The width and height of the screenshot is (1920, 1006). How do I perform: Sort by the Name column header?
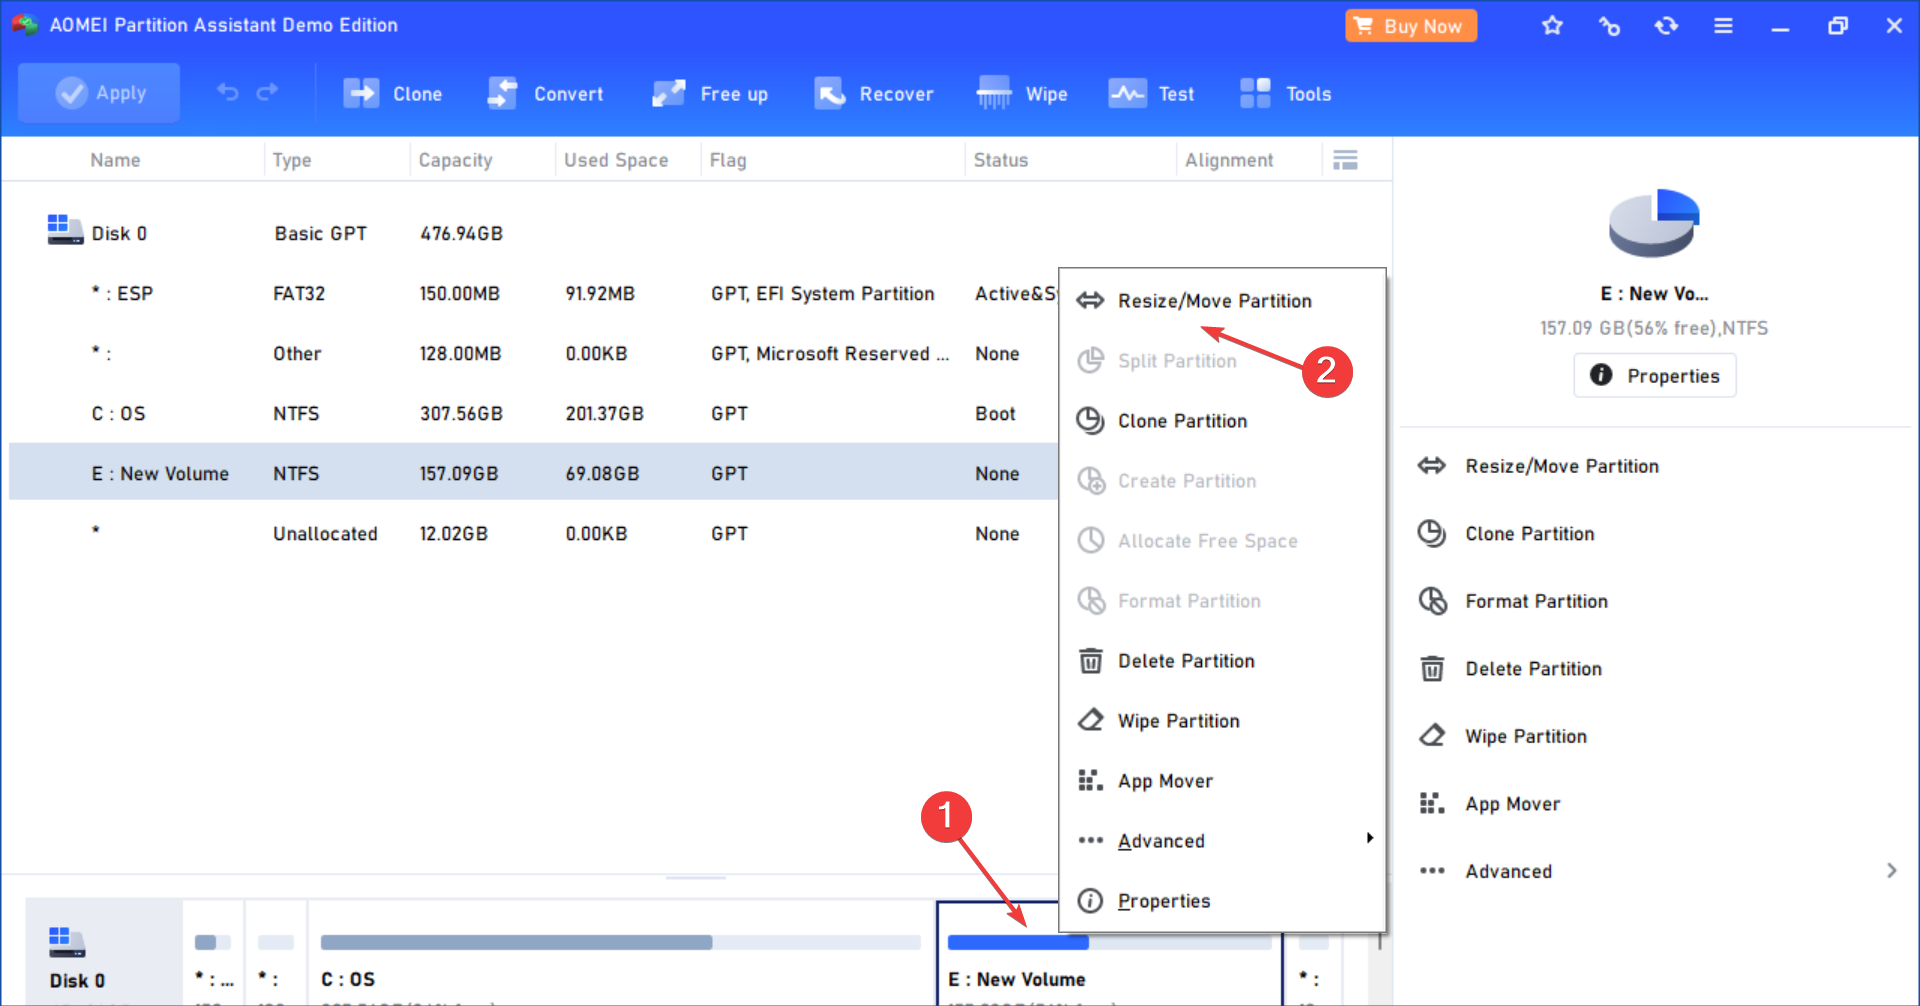(115, 160)
